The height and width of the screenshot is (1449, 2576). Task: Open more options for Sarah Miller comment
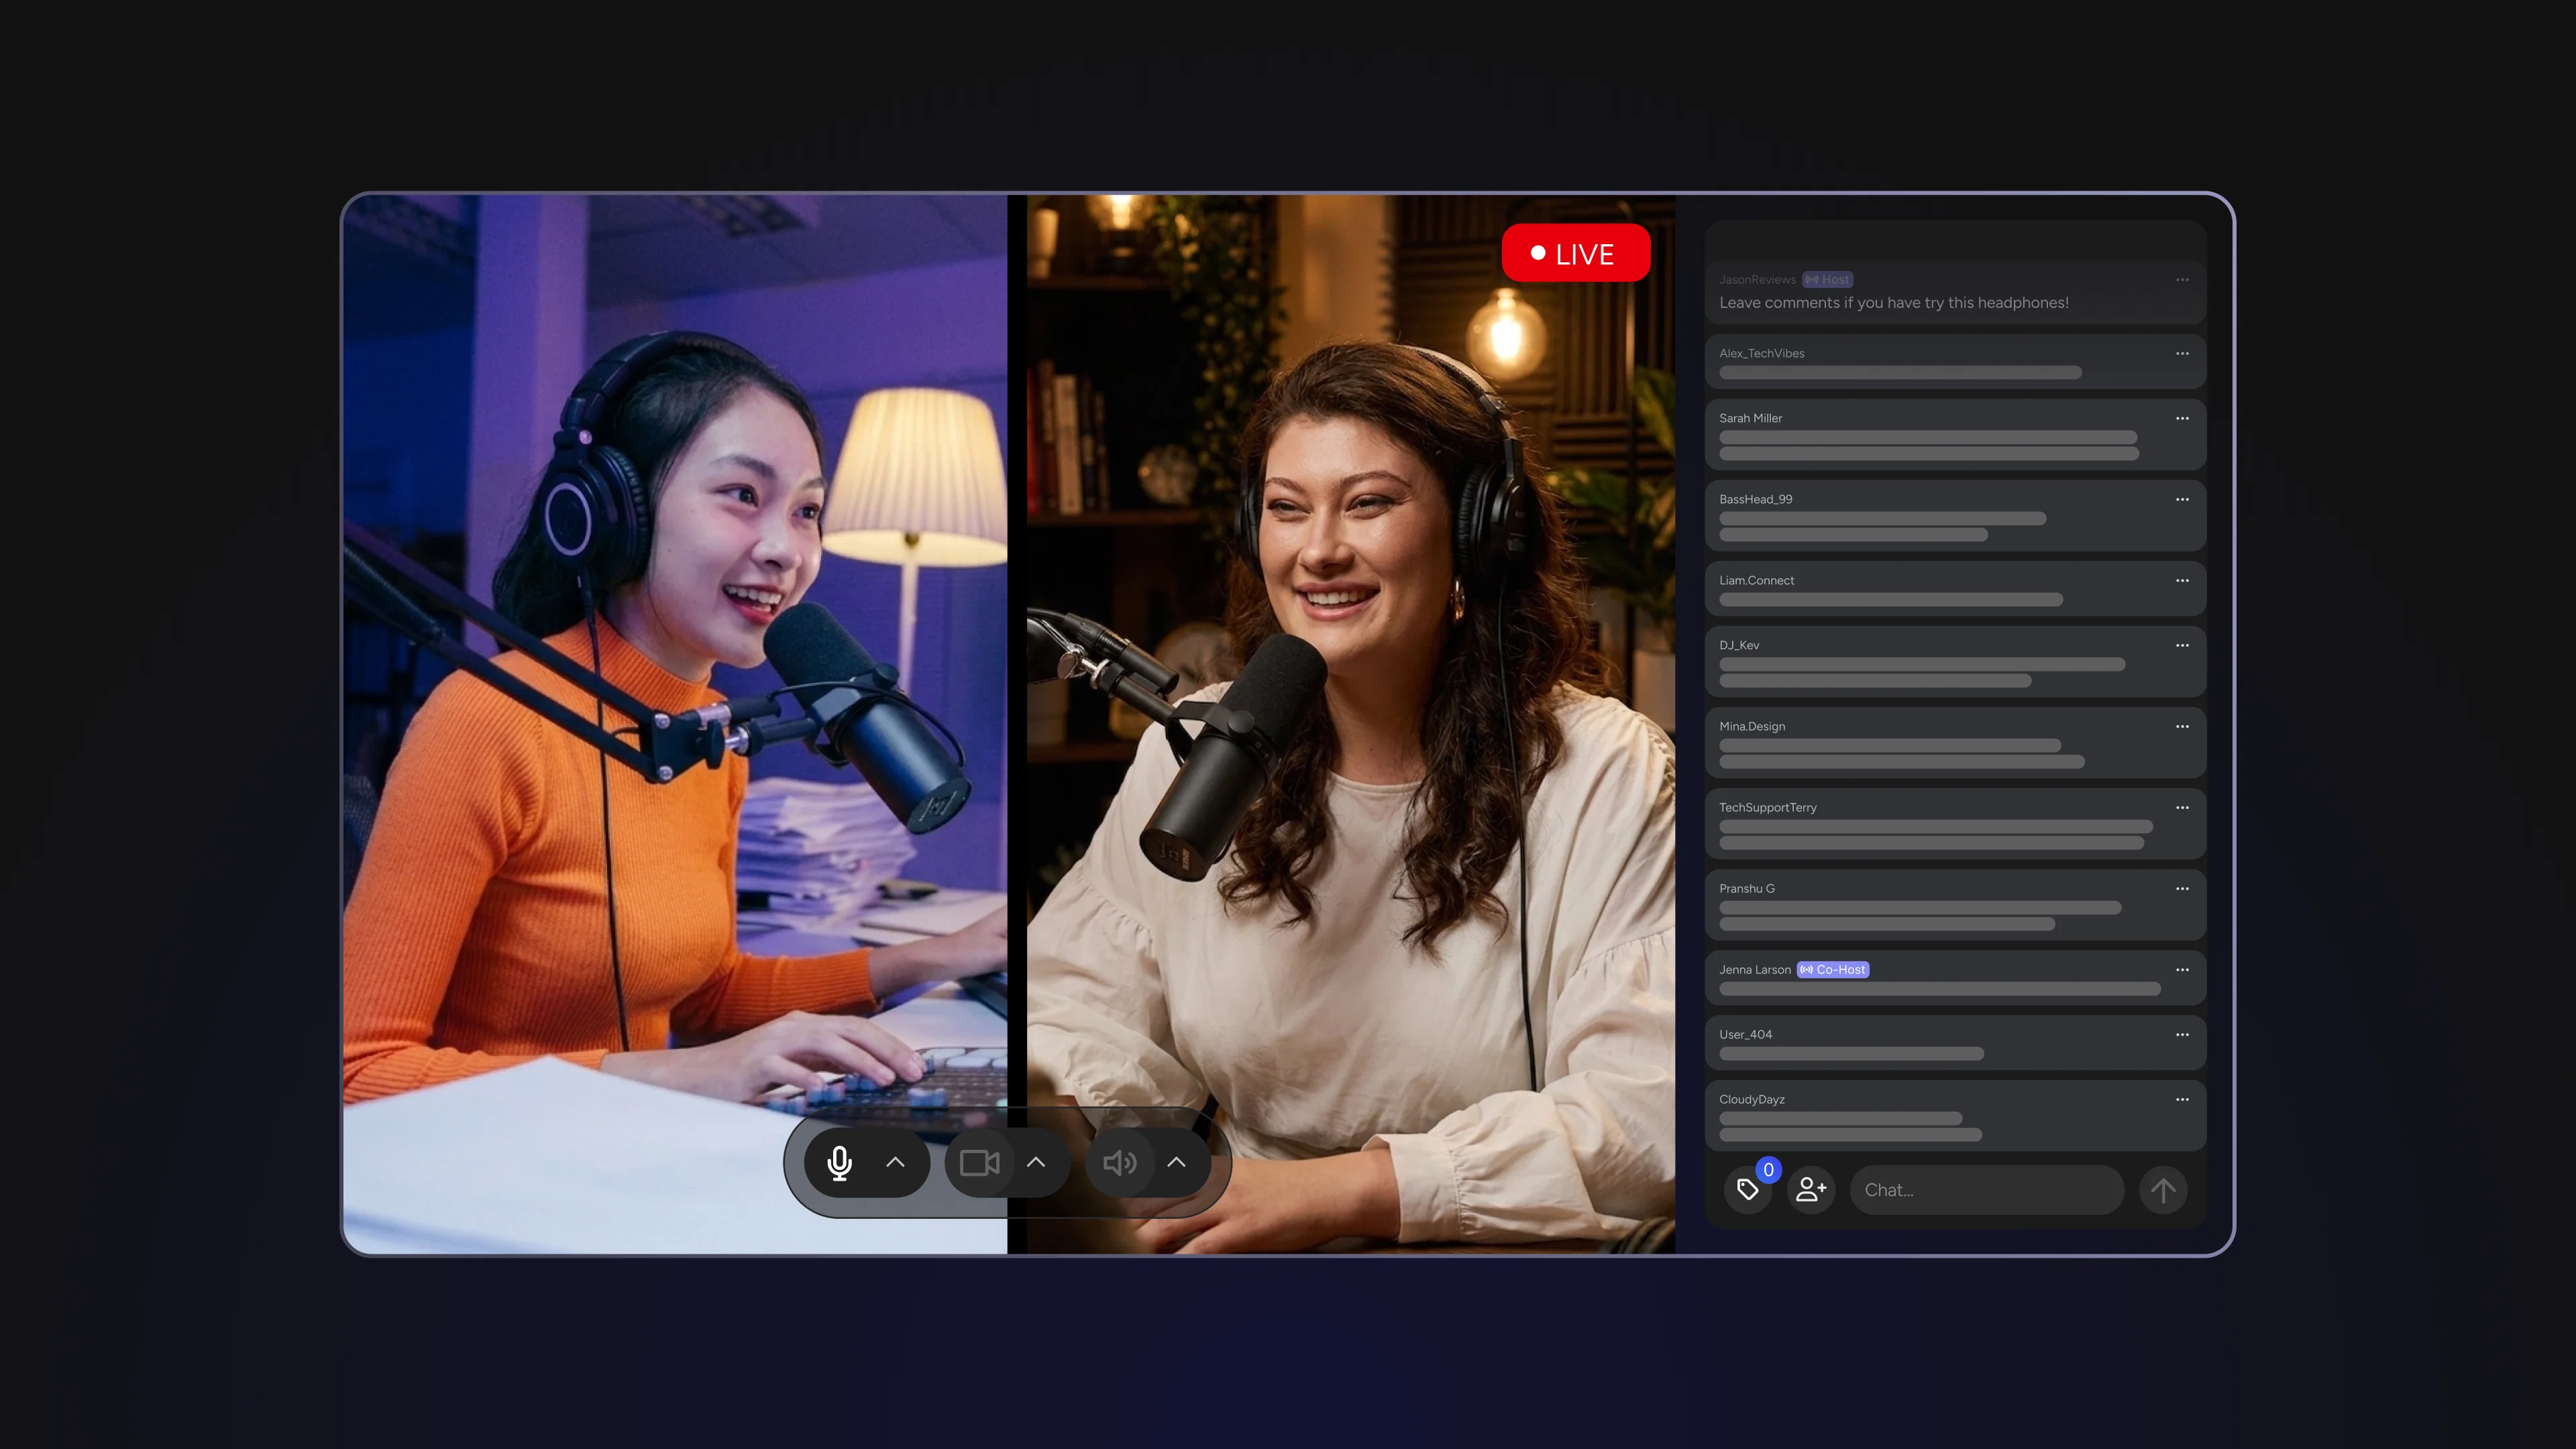2182,418
